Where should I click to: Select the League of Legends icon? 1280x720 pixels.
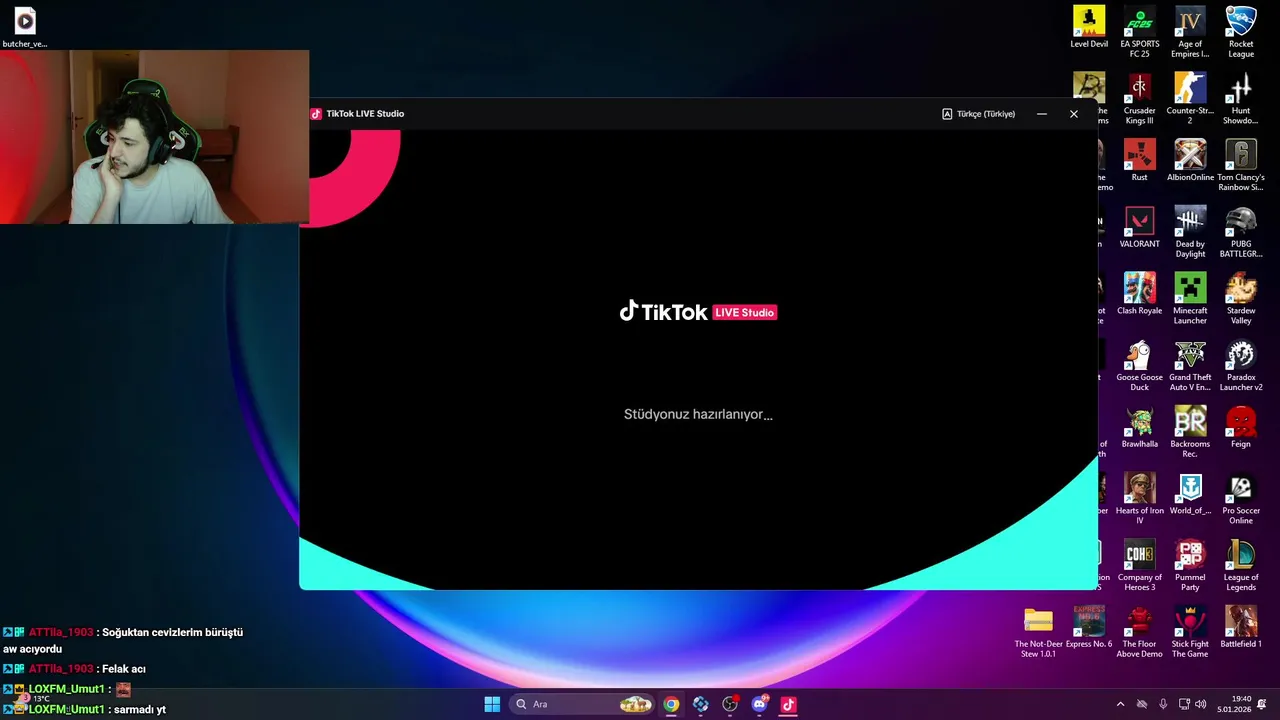(x=1241, y=566)
